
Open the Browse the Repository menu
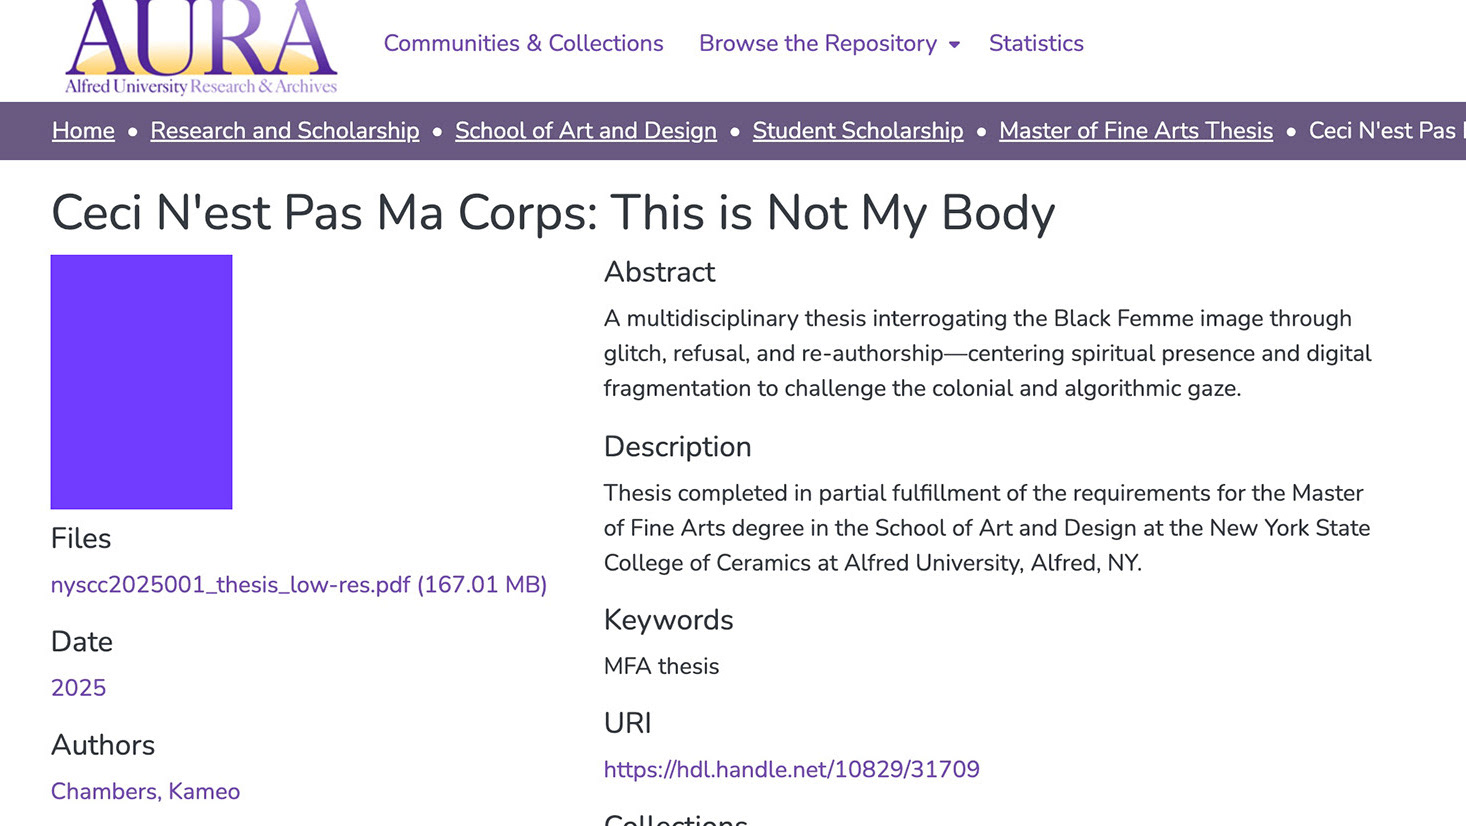pyautogui.click(x=817, y=44)
